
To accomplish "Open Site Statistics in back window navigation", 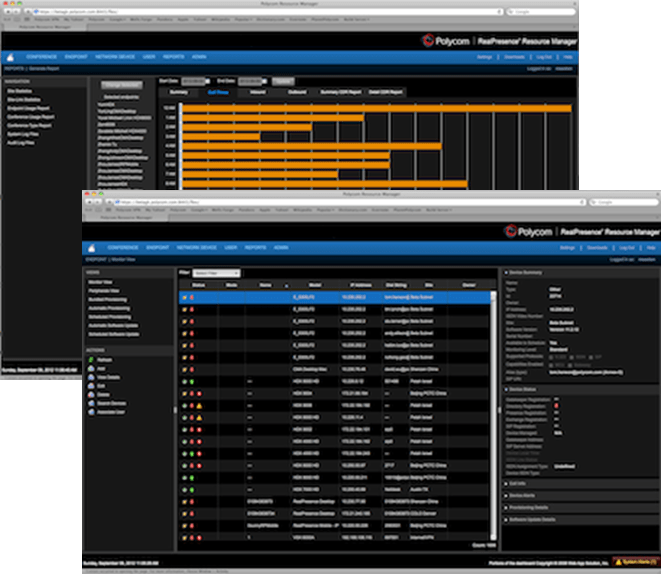I will click(x=19, y=91).
